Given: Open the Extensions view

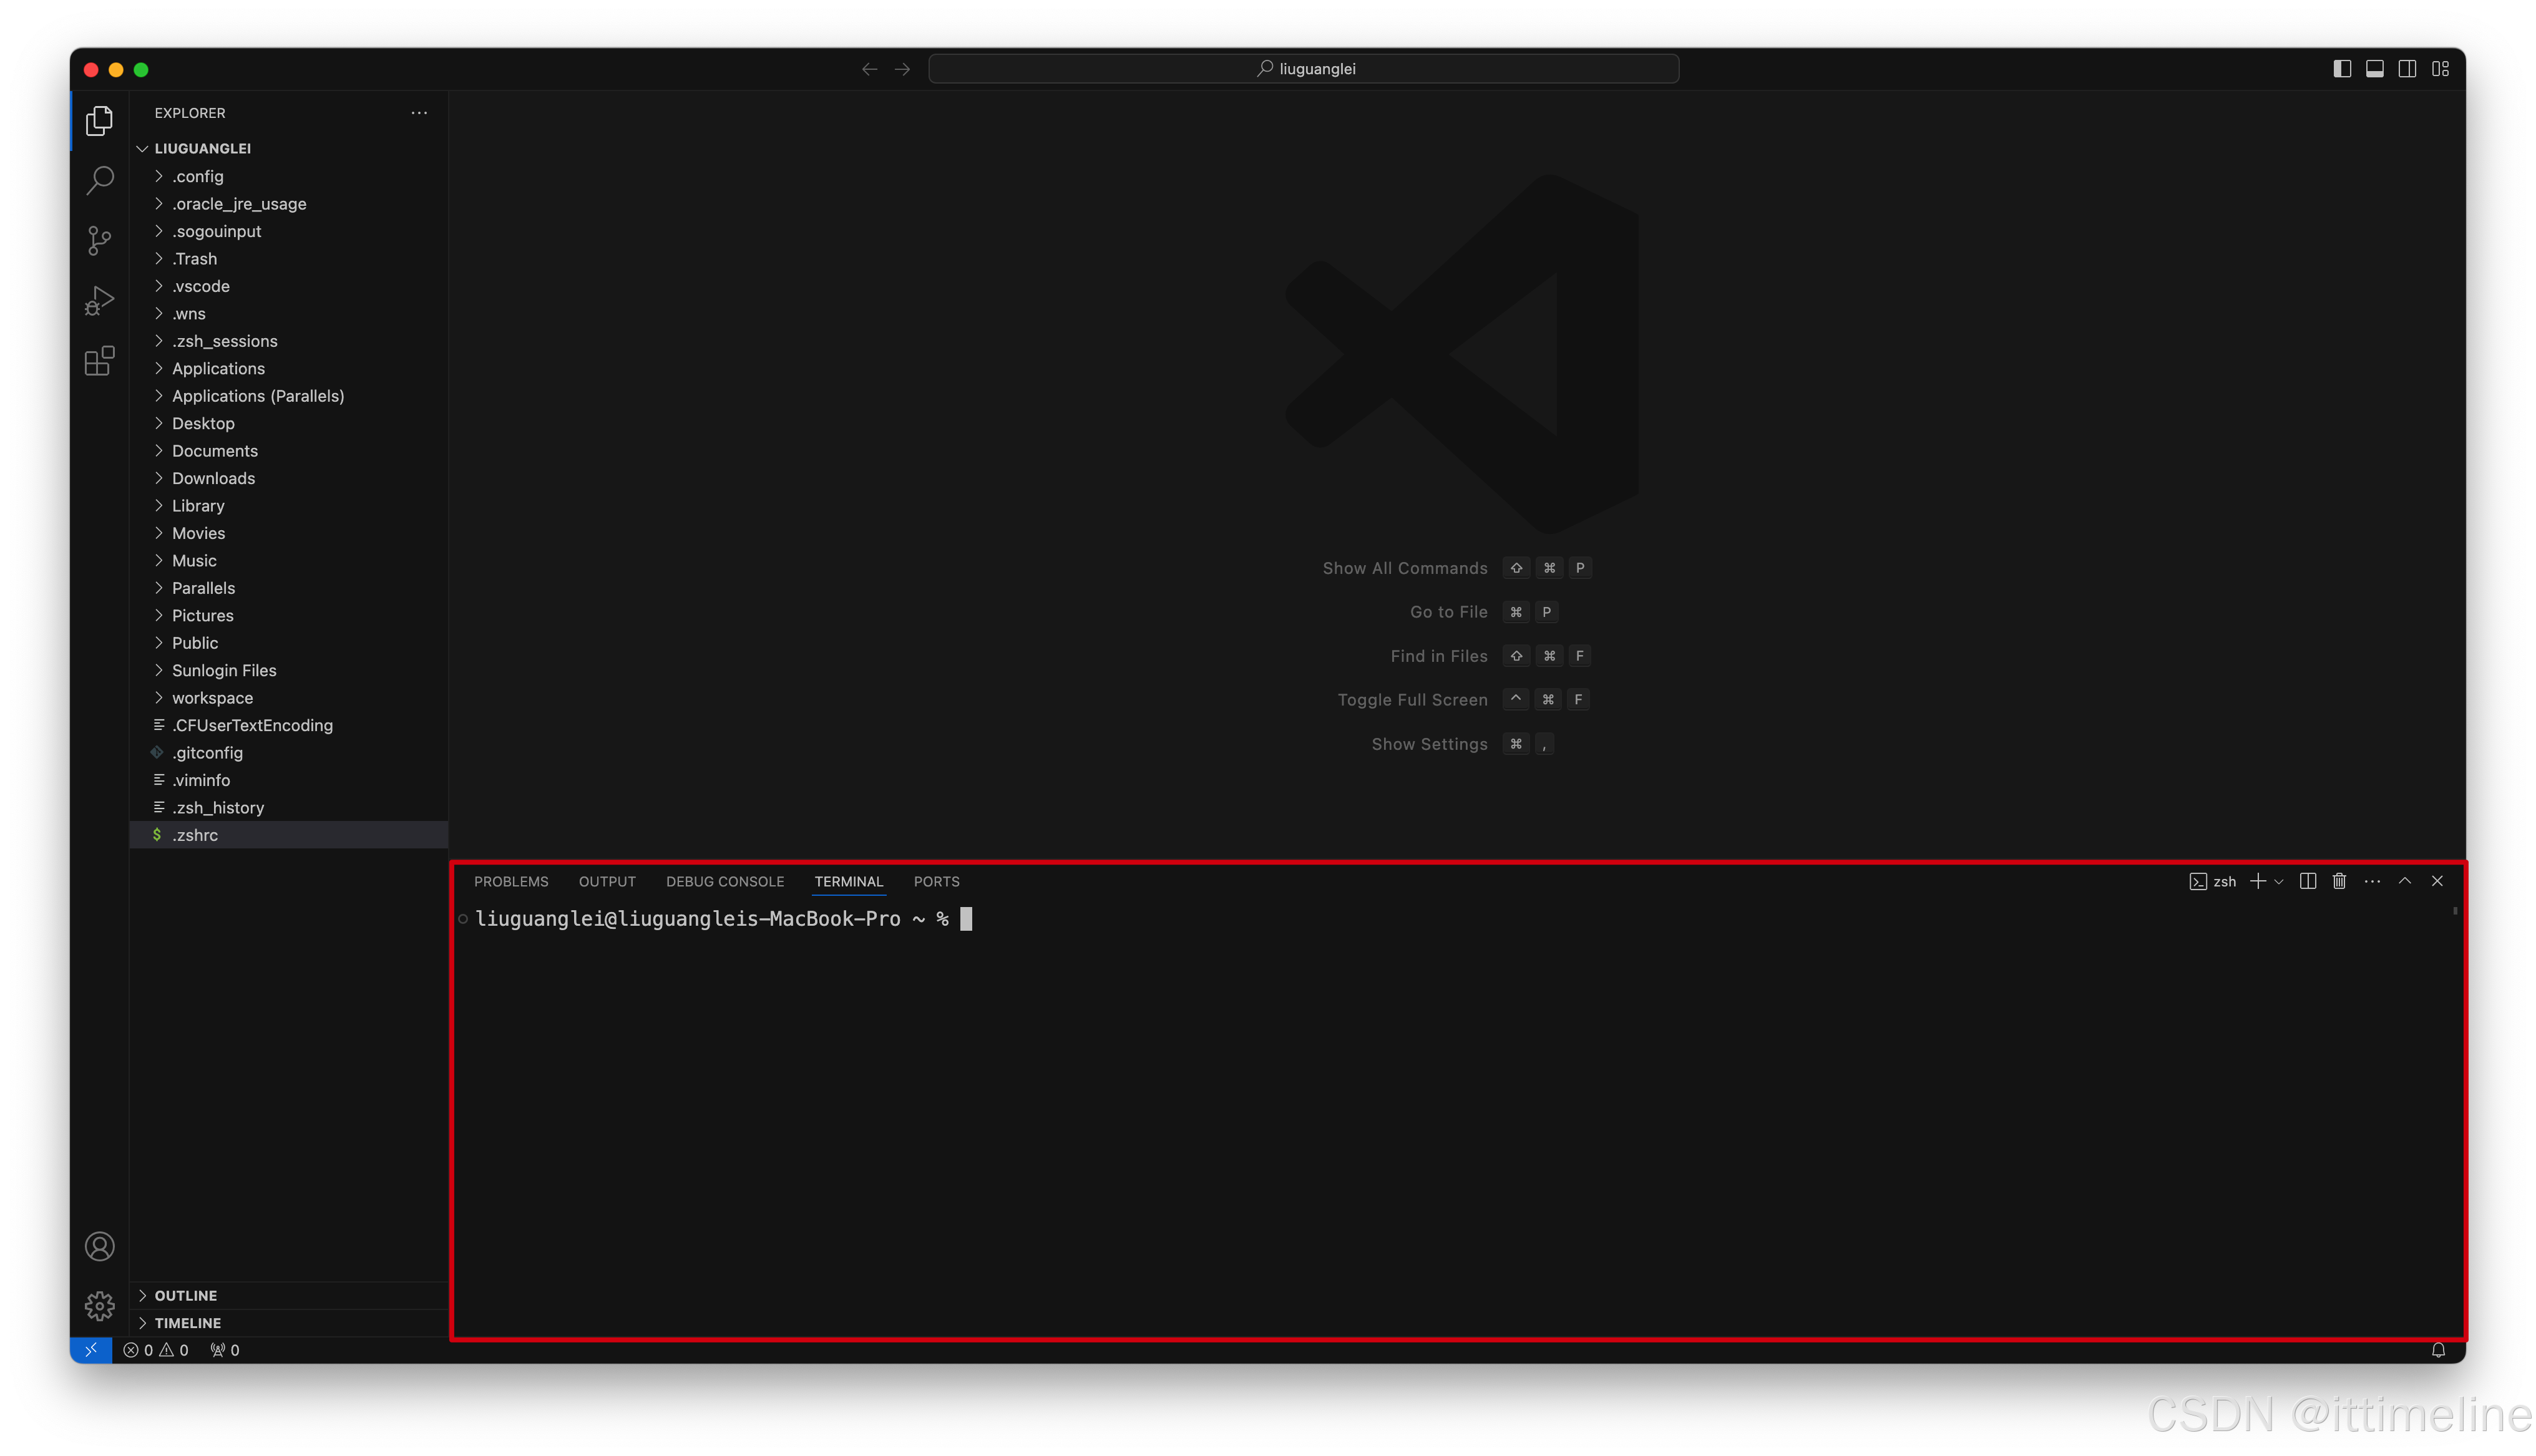Looking at the screenshot, I should pos(99,361).
